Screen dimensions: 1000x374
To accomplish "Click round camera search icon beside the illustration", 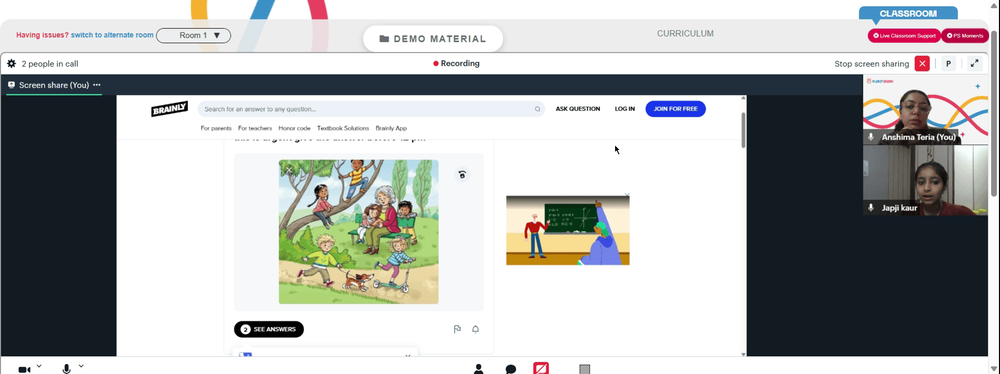I will point(463,174).
